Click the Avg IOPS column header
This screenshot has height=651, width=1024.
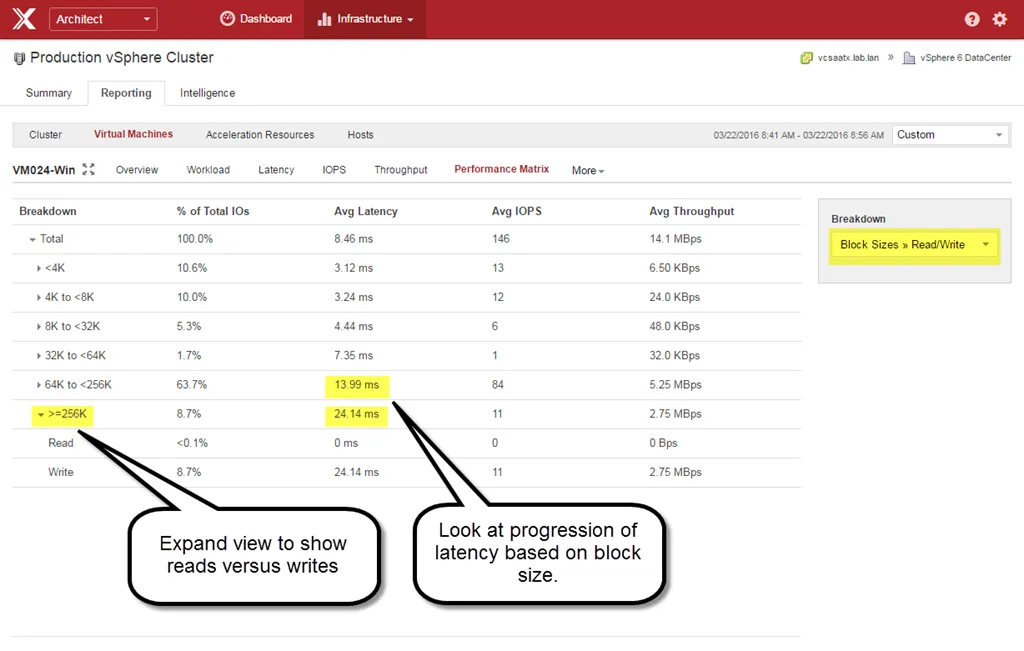click(x=517, y=211)
